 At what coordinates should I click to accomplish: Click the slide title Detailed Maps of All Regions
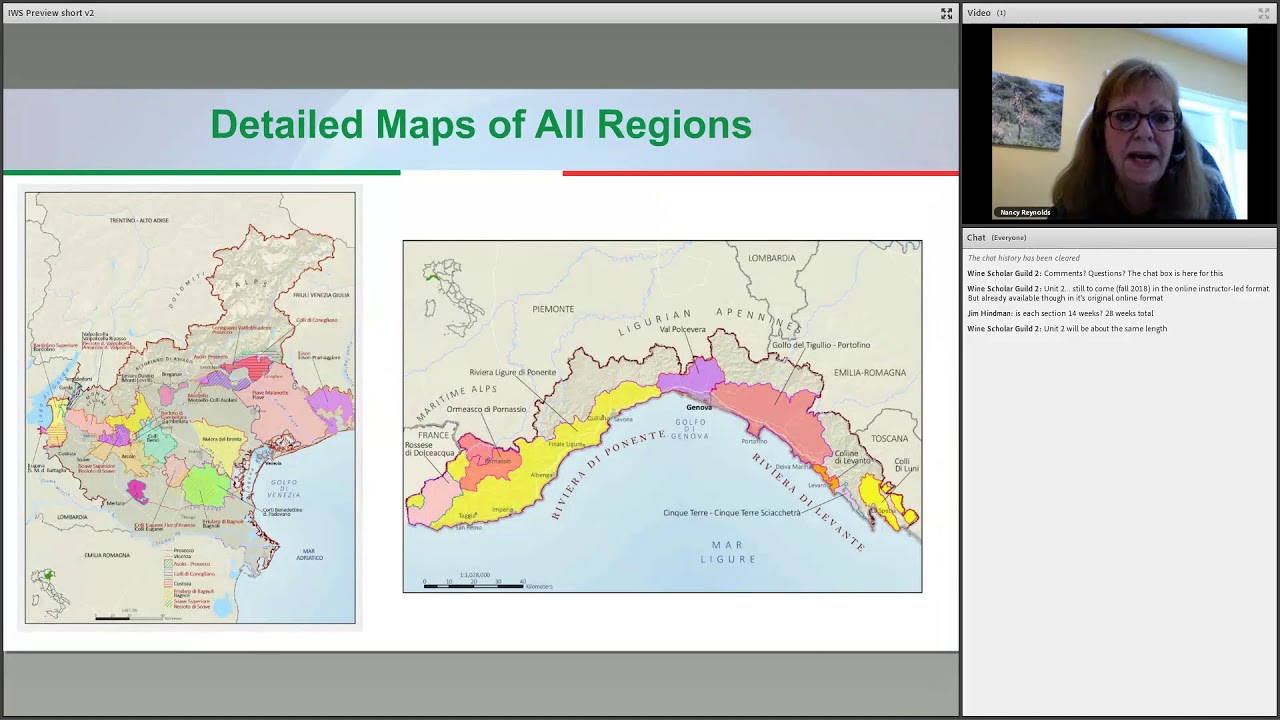pos(480,125)
